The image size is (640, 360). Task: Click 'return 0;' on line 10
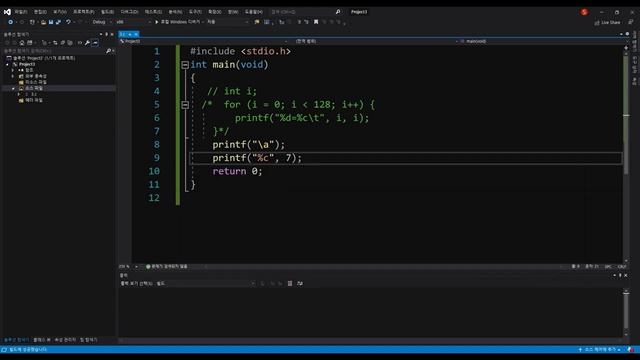237,171
